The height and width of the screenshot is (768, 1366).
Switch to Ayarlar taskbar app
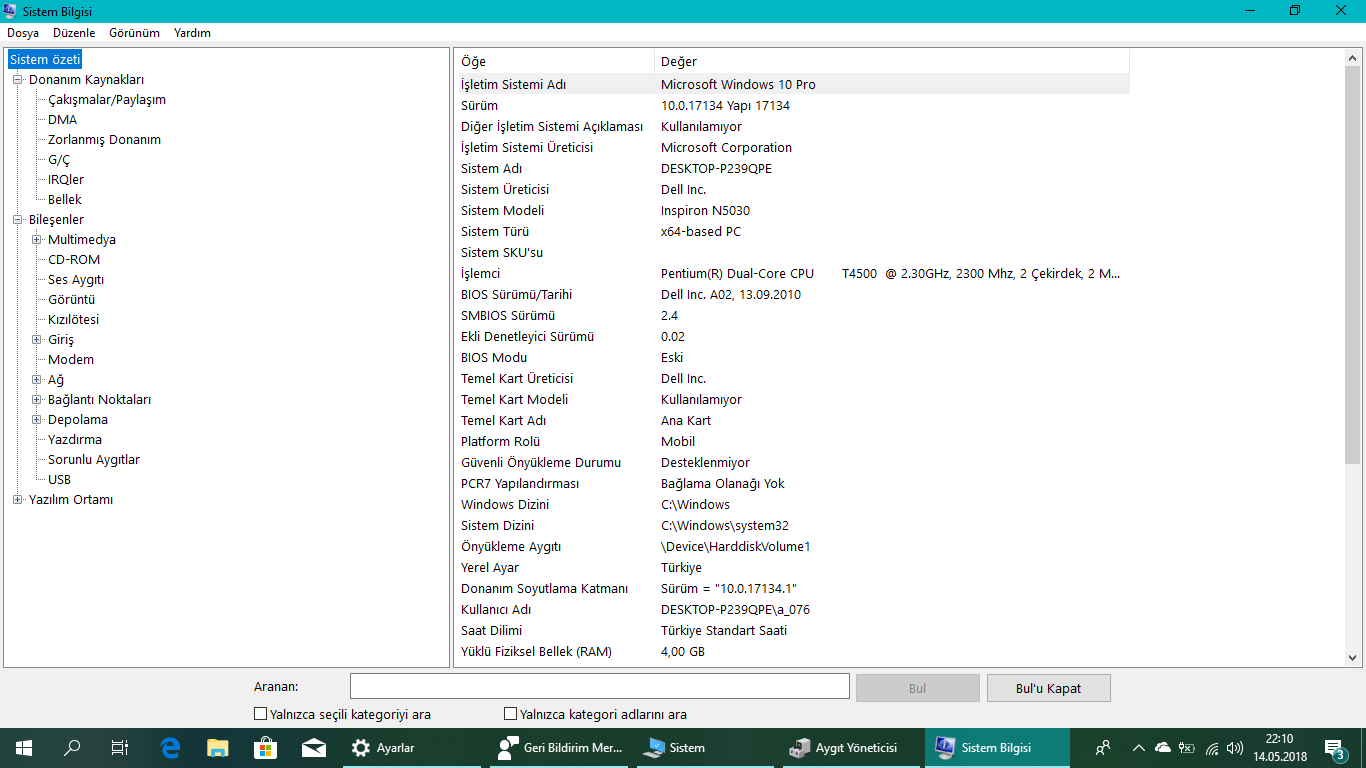click(411, 747)
